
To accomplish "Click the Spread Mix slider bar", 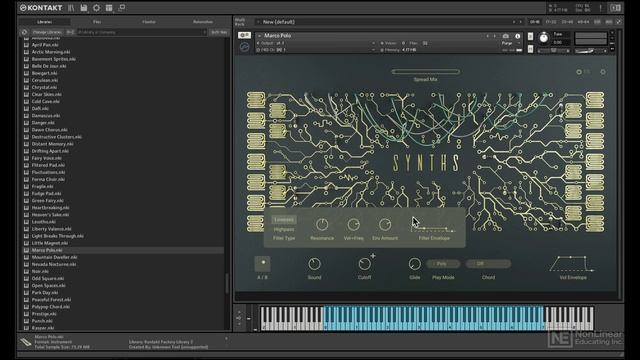I will (x=425, y=72).
